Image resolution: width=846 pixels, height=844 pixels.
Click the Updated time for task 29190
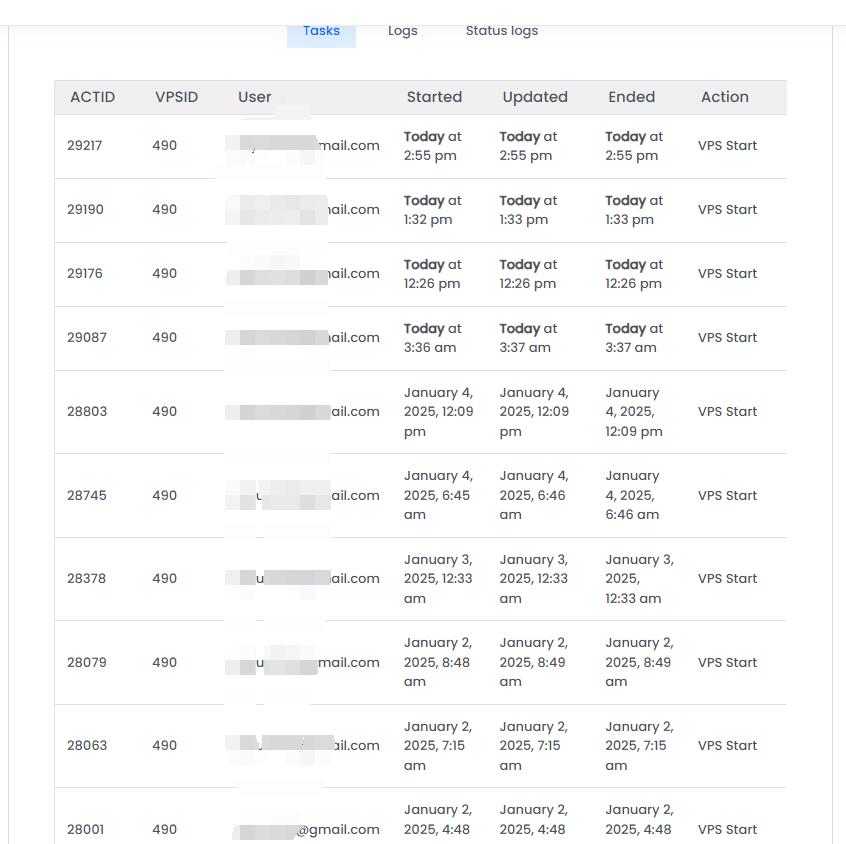[528, 210]
